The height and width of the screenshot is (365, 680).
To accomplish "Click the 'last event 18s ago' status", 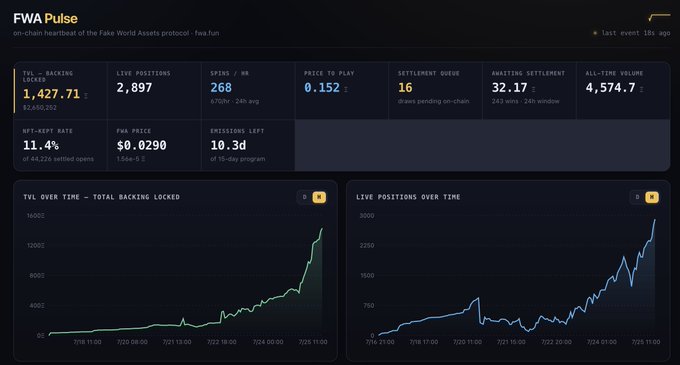I will click(x=636, y=33).
